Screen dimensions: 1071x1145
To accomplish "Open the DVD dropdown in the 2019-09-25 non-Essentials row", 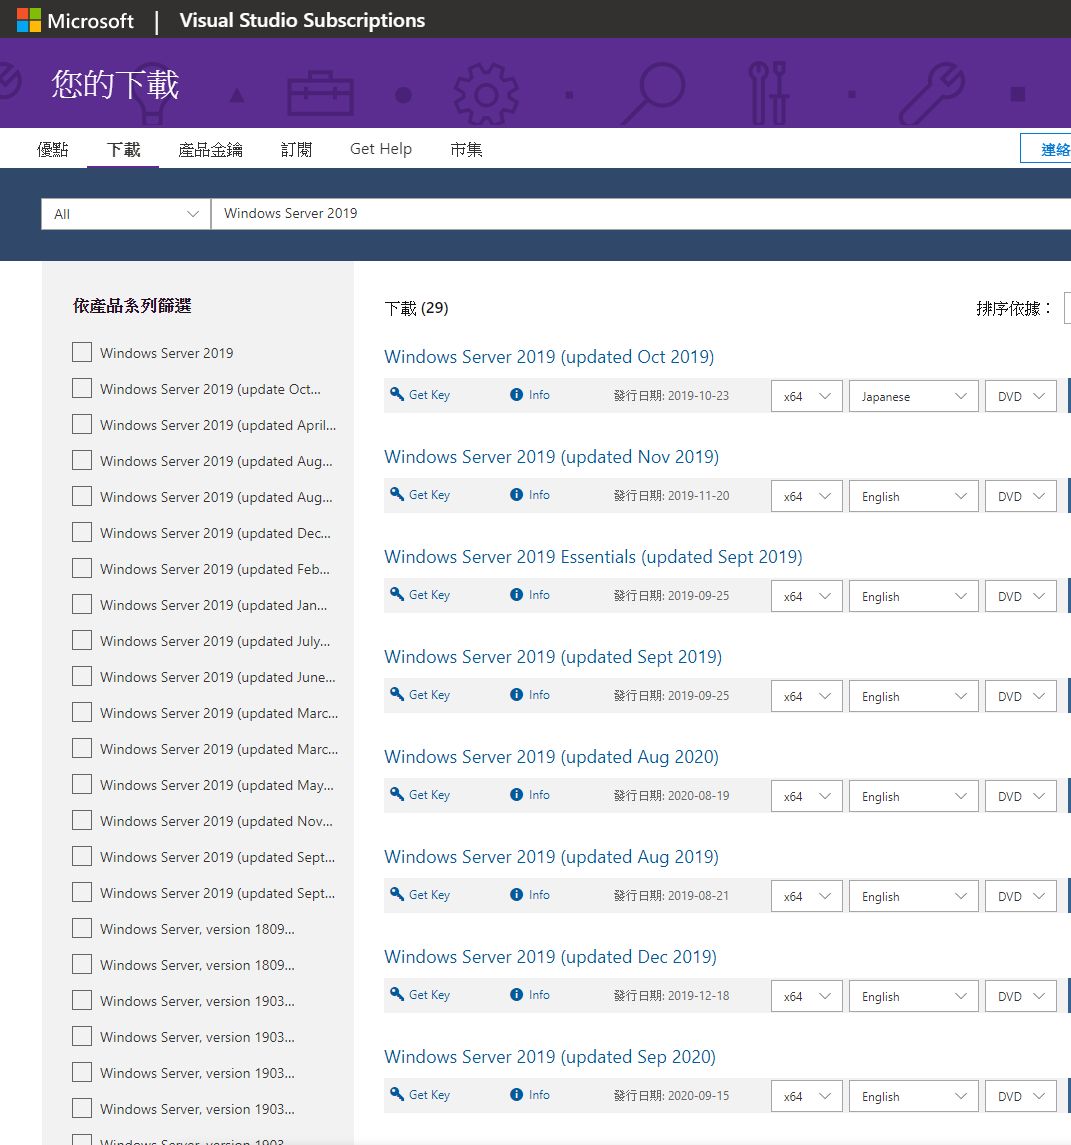I will pos(1021,697).
